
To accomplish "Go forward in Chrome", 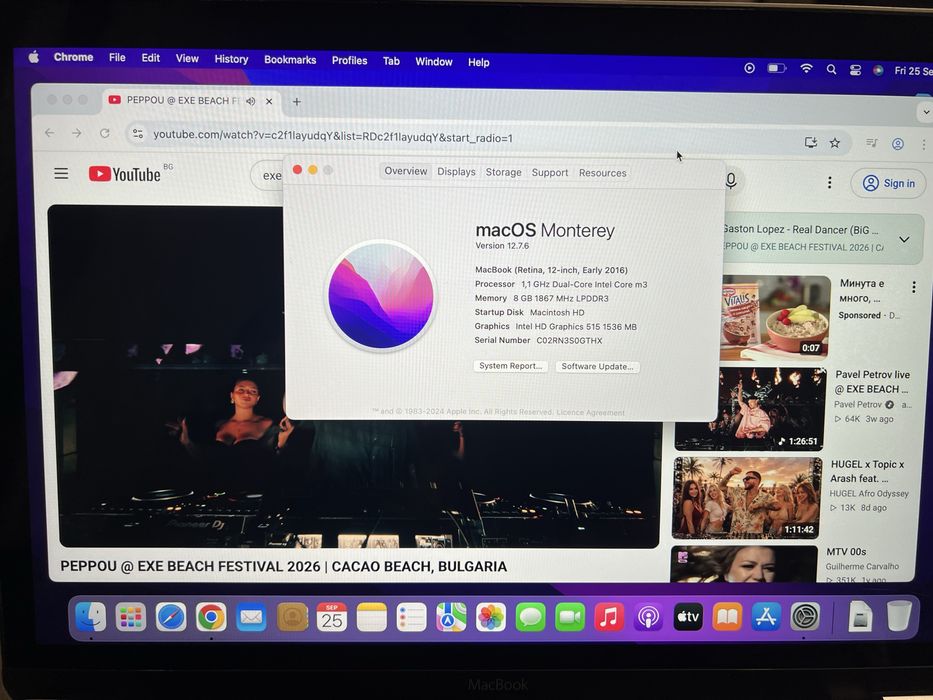I will click(77, 133).
